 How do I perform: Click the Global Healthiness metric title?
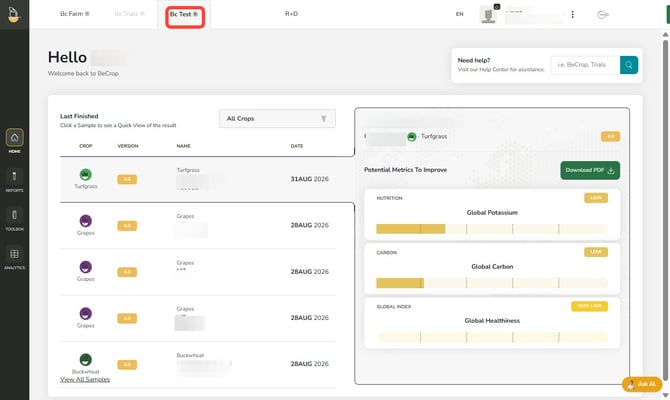point(492,321)
